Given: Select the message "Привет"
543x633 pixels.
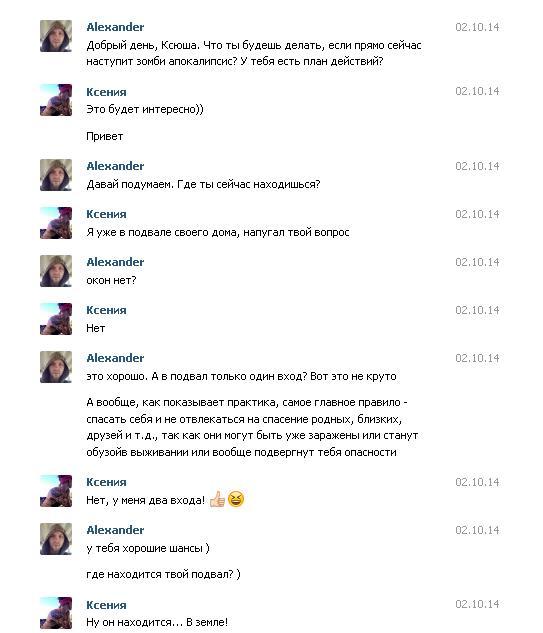Looking at the screenshot, I should tap(105, 136).
